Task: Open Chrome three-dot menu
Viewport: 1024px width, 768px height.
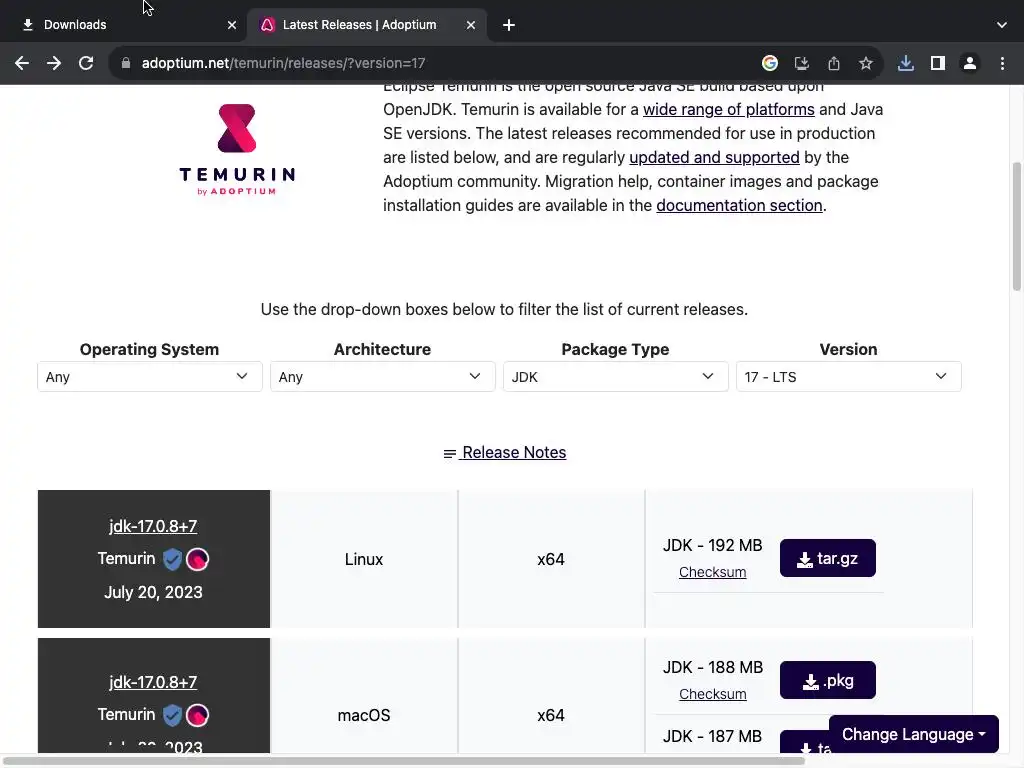Action: (x=1002, y=63)
